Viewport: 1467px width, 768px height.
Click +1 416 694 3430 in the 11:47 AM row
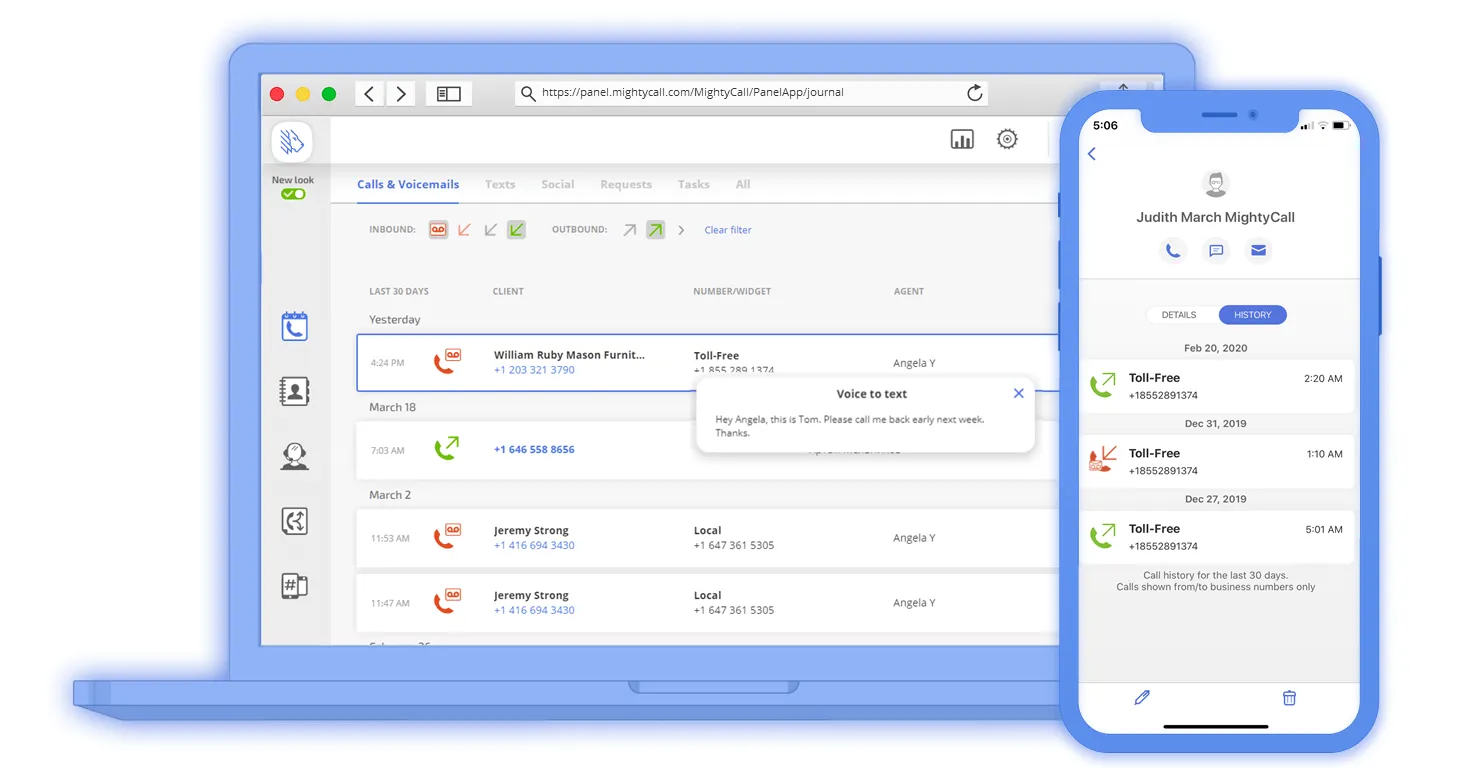coord(534,610)
